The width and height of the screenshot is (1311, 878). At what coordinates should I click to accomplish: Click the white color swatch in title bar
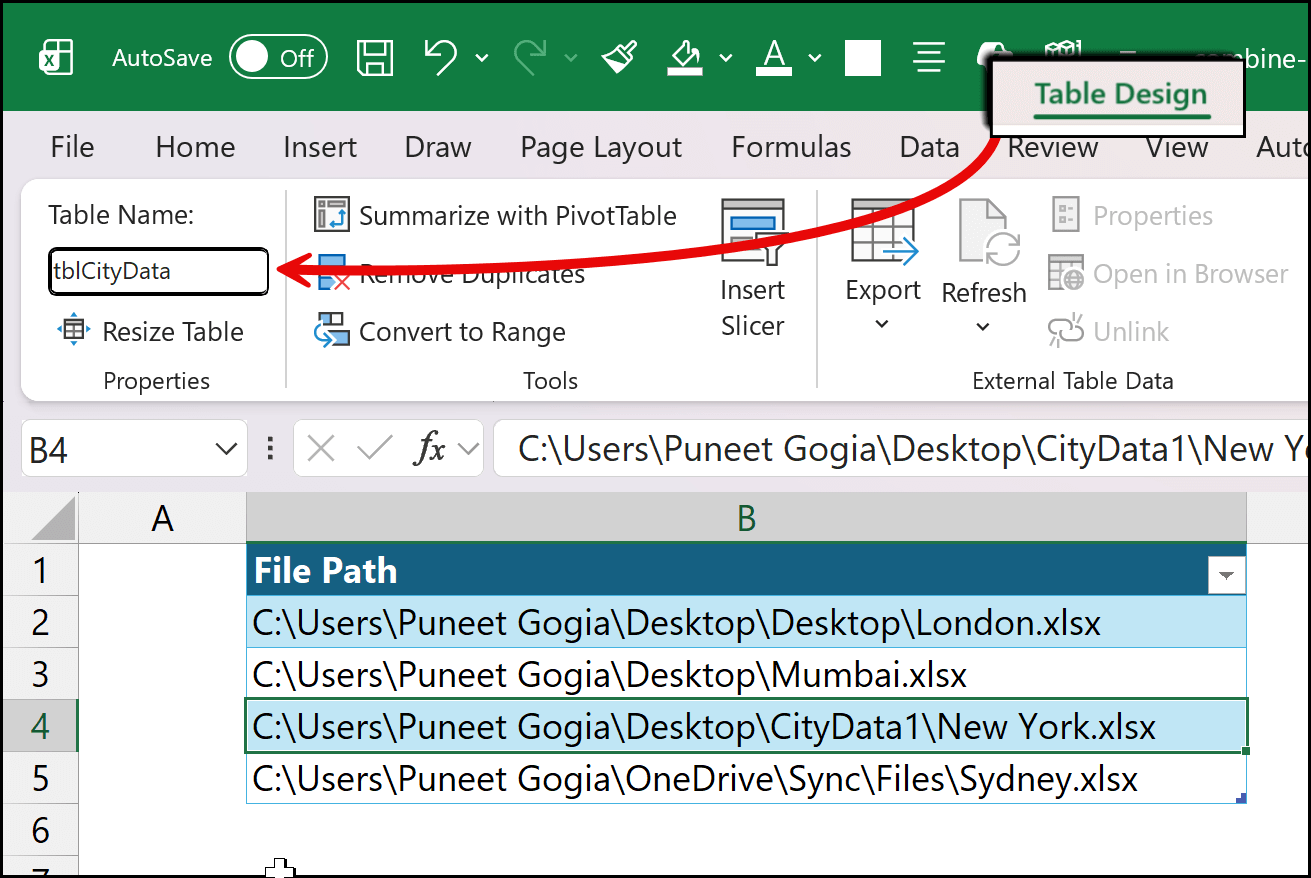tap(862, 58)
